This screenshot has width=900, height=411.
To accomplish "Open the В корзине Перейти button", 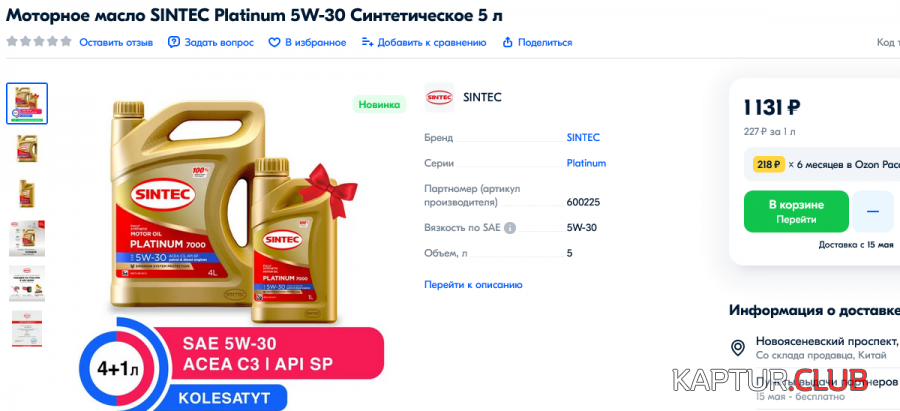I will [796, 212].
